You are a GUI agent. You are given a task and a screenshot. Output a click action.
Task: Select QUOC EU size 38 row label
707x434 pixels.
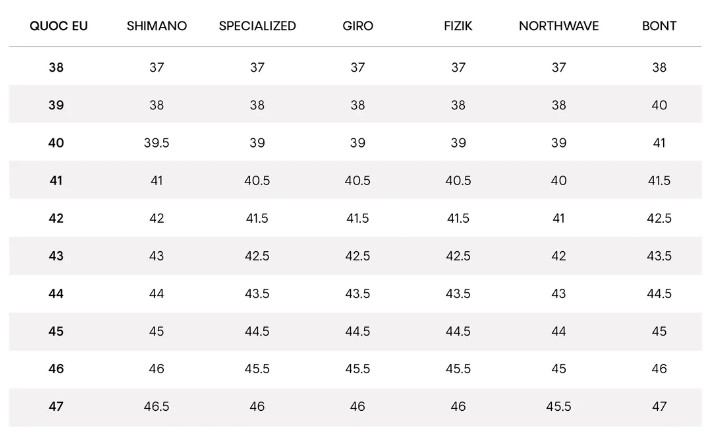point(56,68)
